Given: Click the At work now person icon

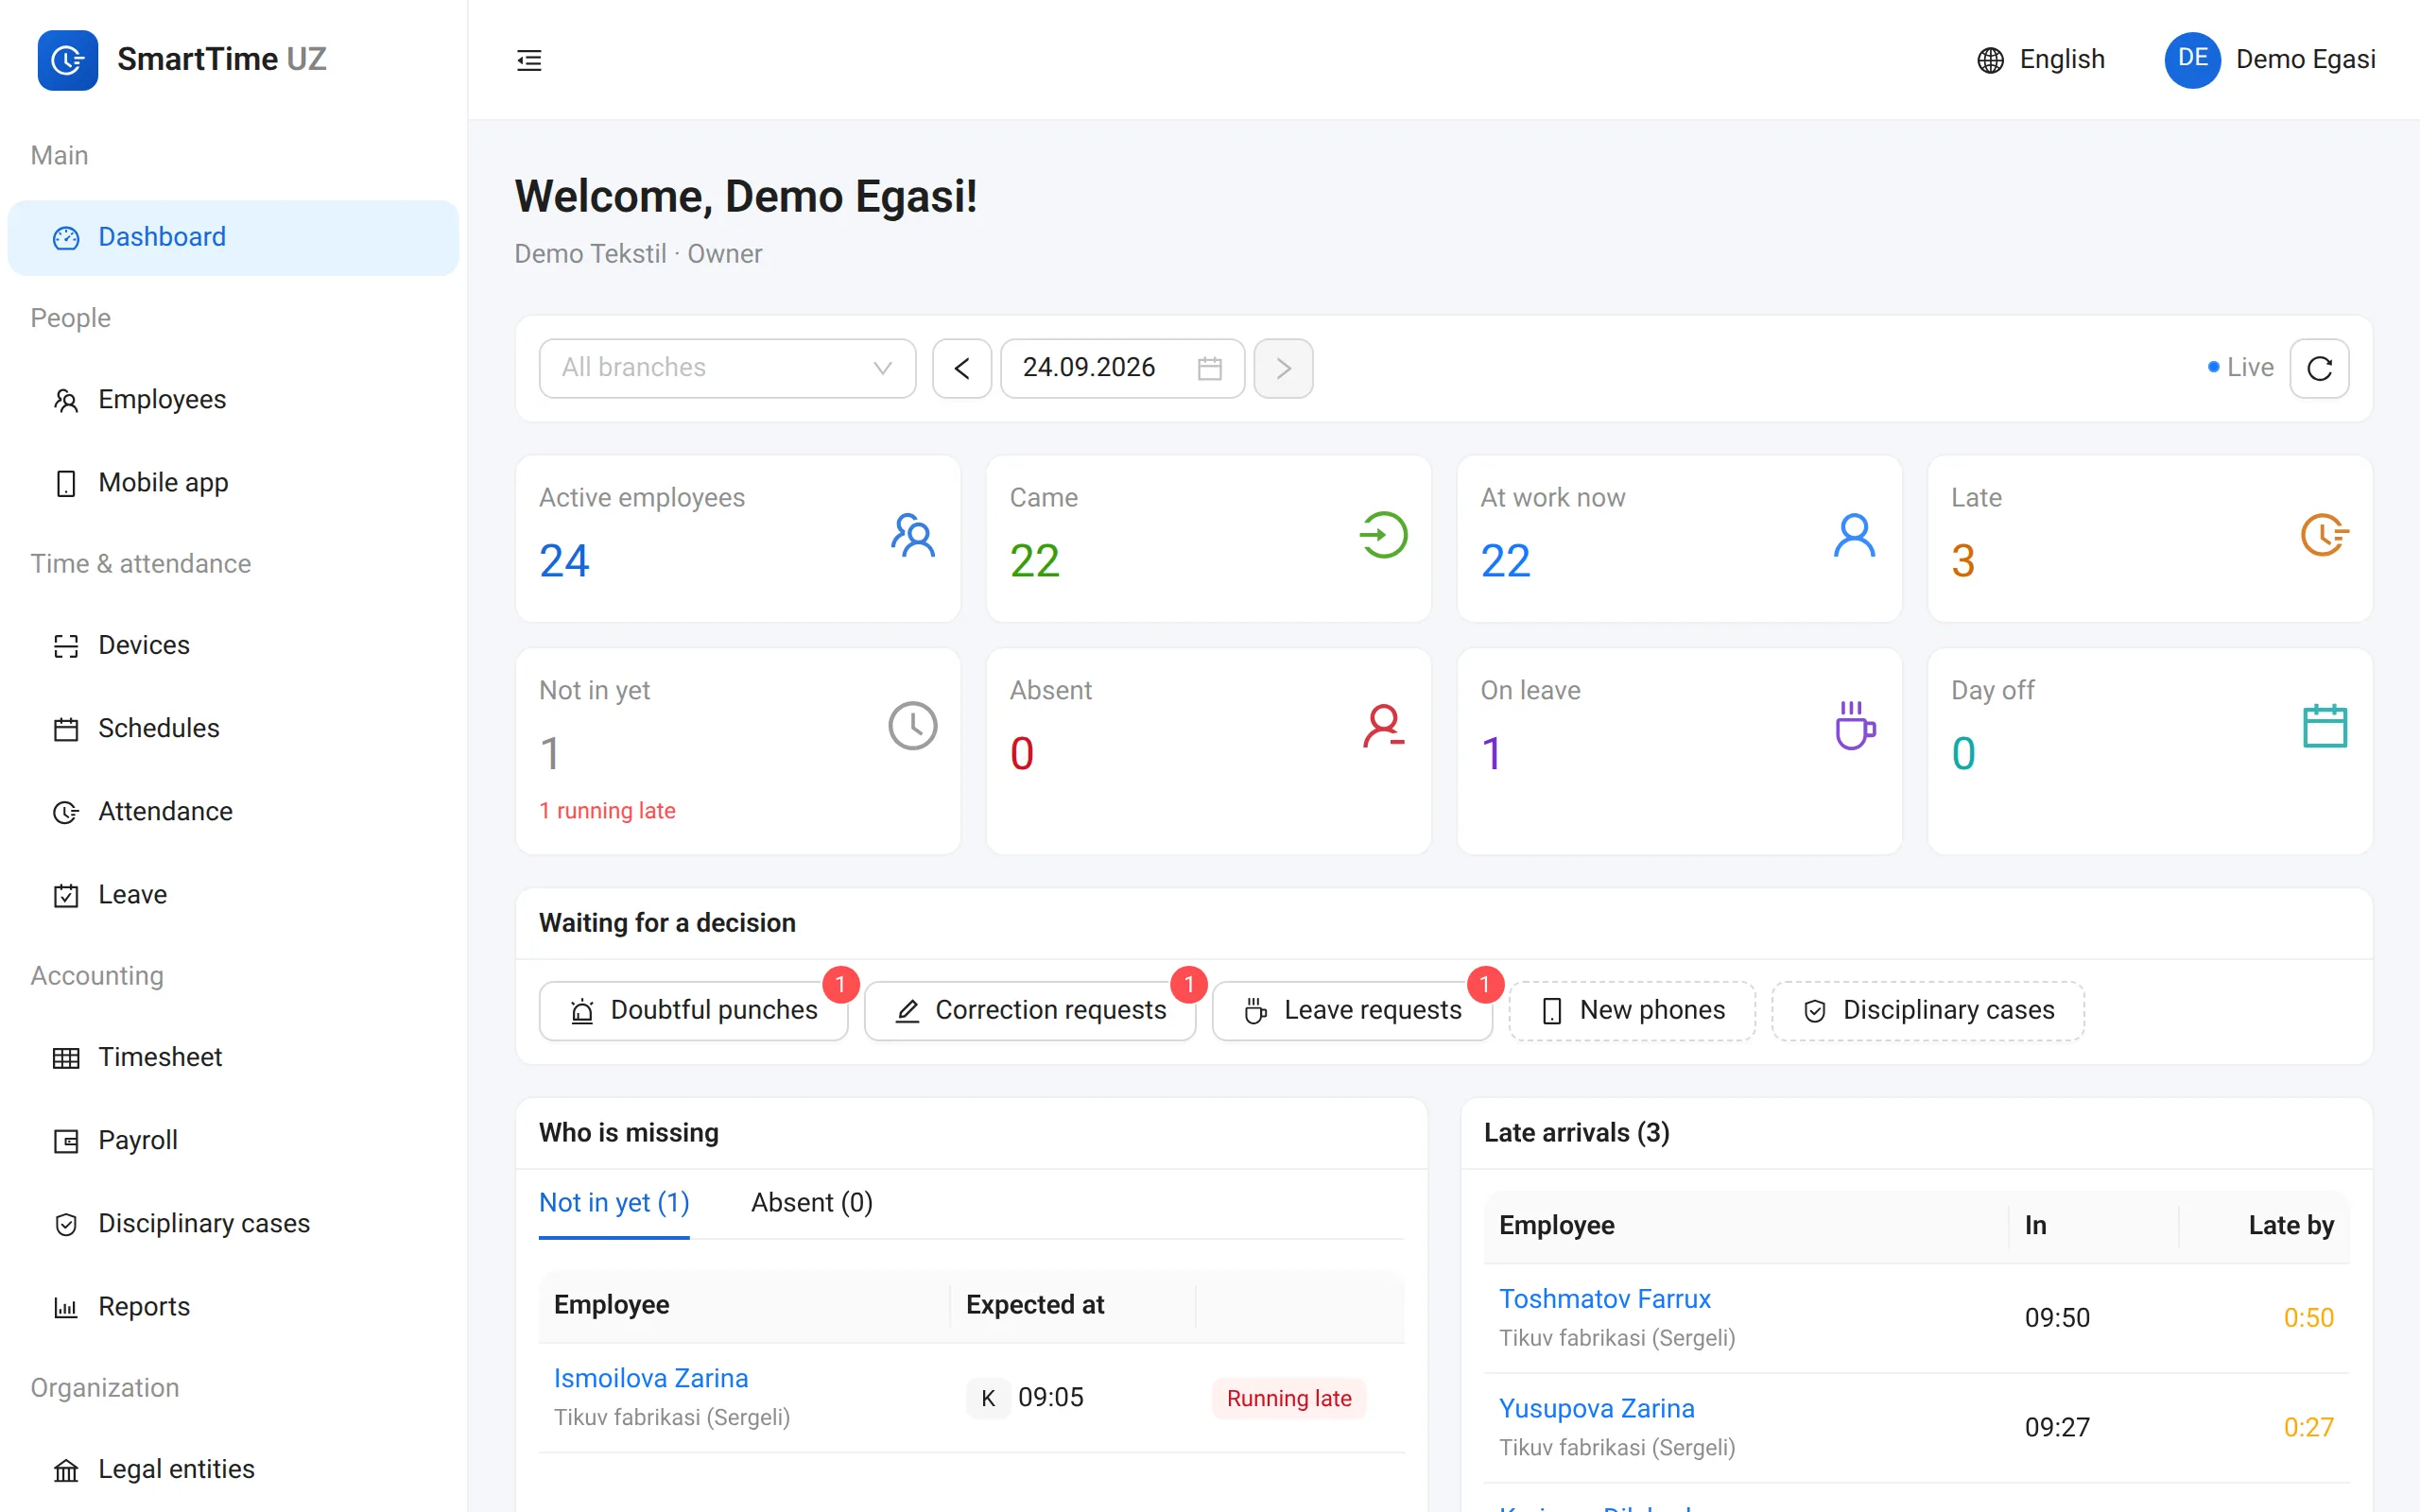Looking at the screenshot, I should (x=1855, y=535).
